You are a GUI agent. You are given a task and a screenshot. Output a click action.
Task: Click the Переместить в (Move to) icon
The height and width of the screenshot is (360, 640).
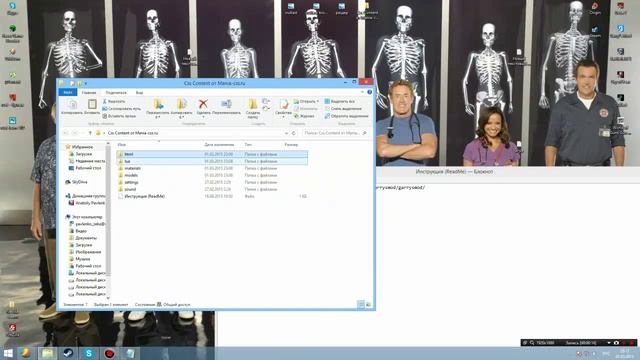(x=158, y=108)
